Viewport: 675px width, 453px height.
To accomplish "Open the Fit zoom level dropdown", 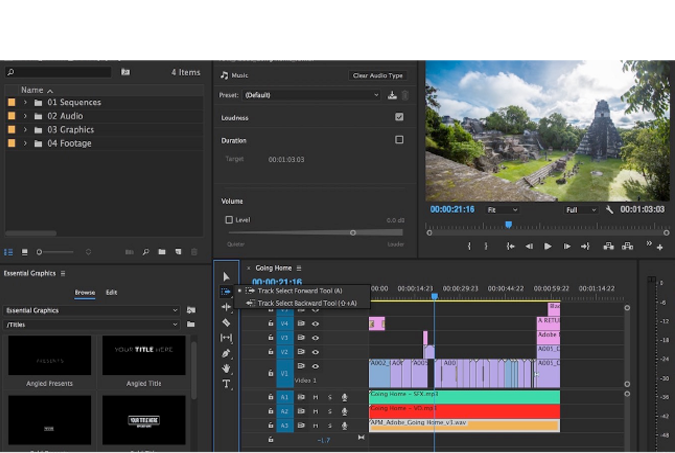I will [502, 210].
